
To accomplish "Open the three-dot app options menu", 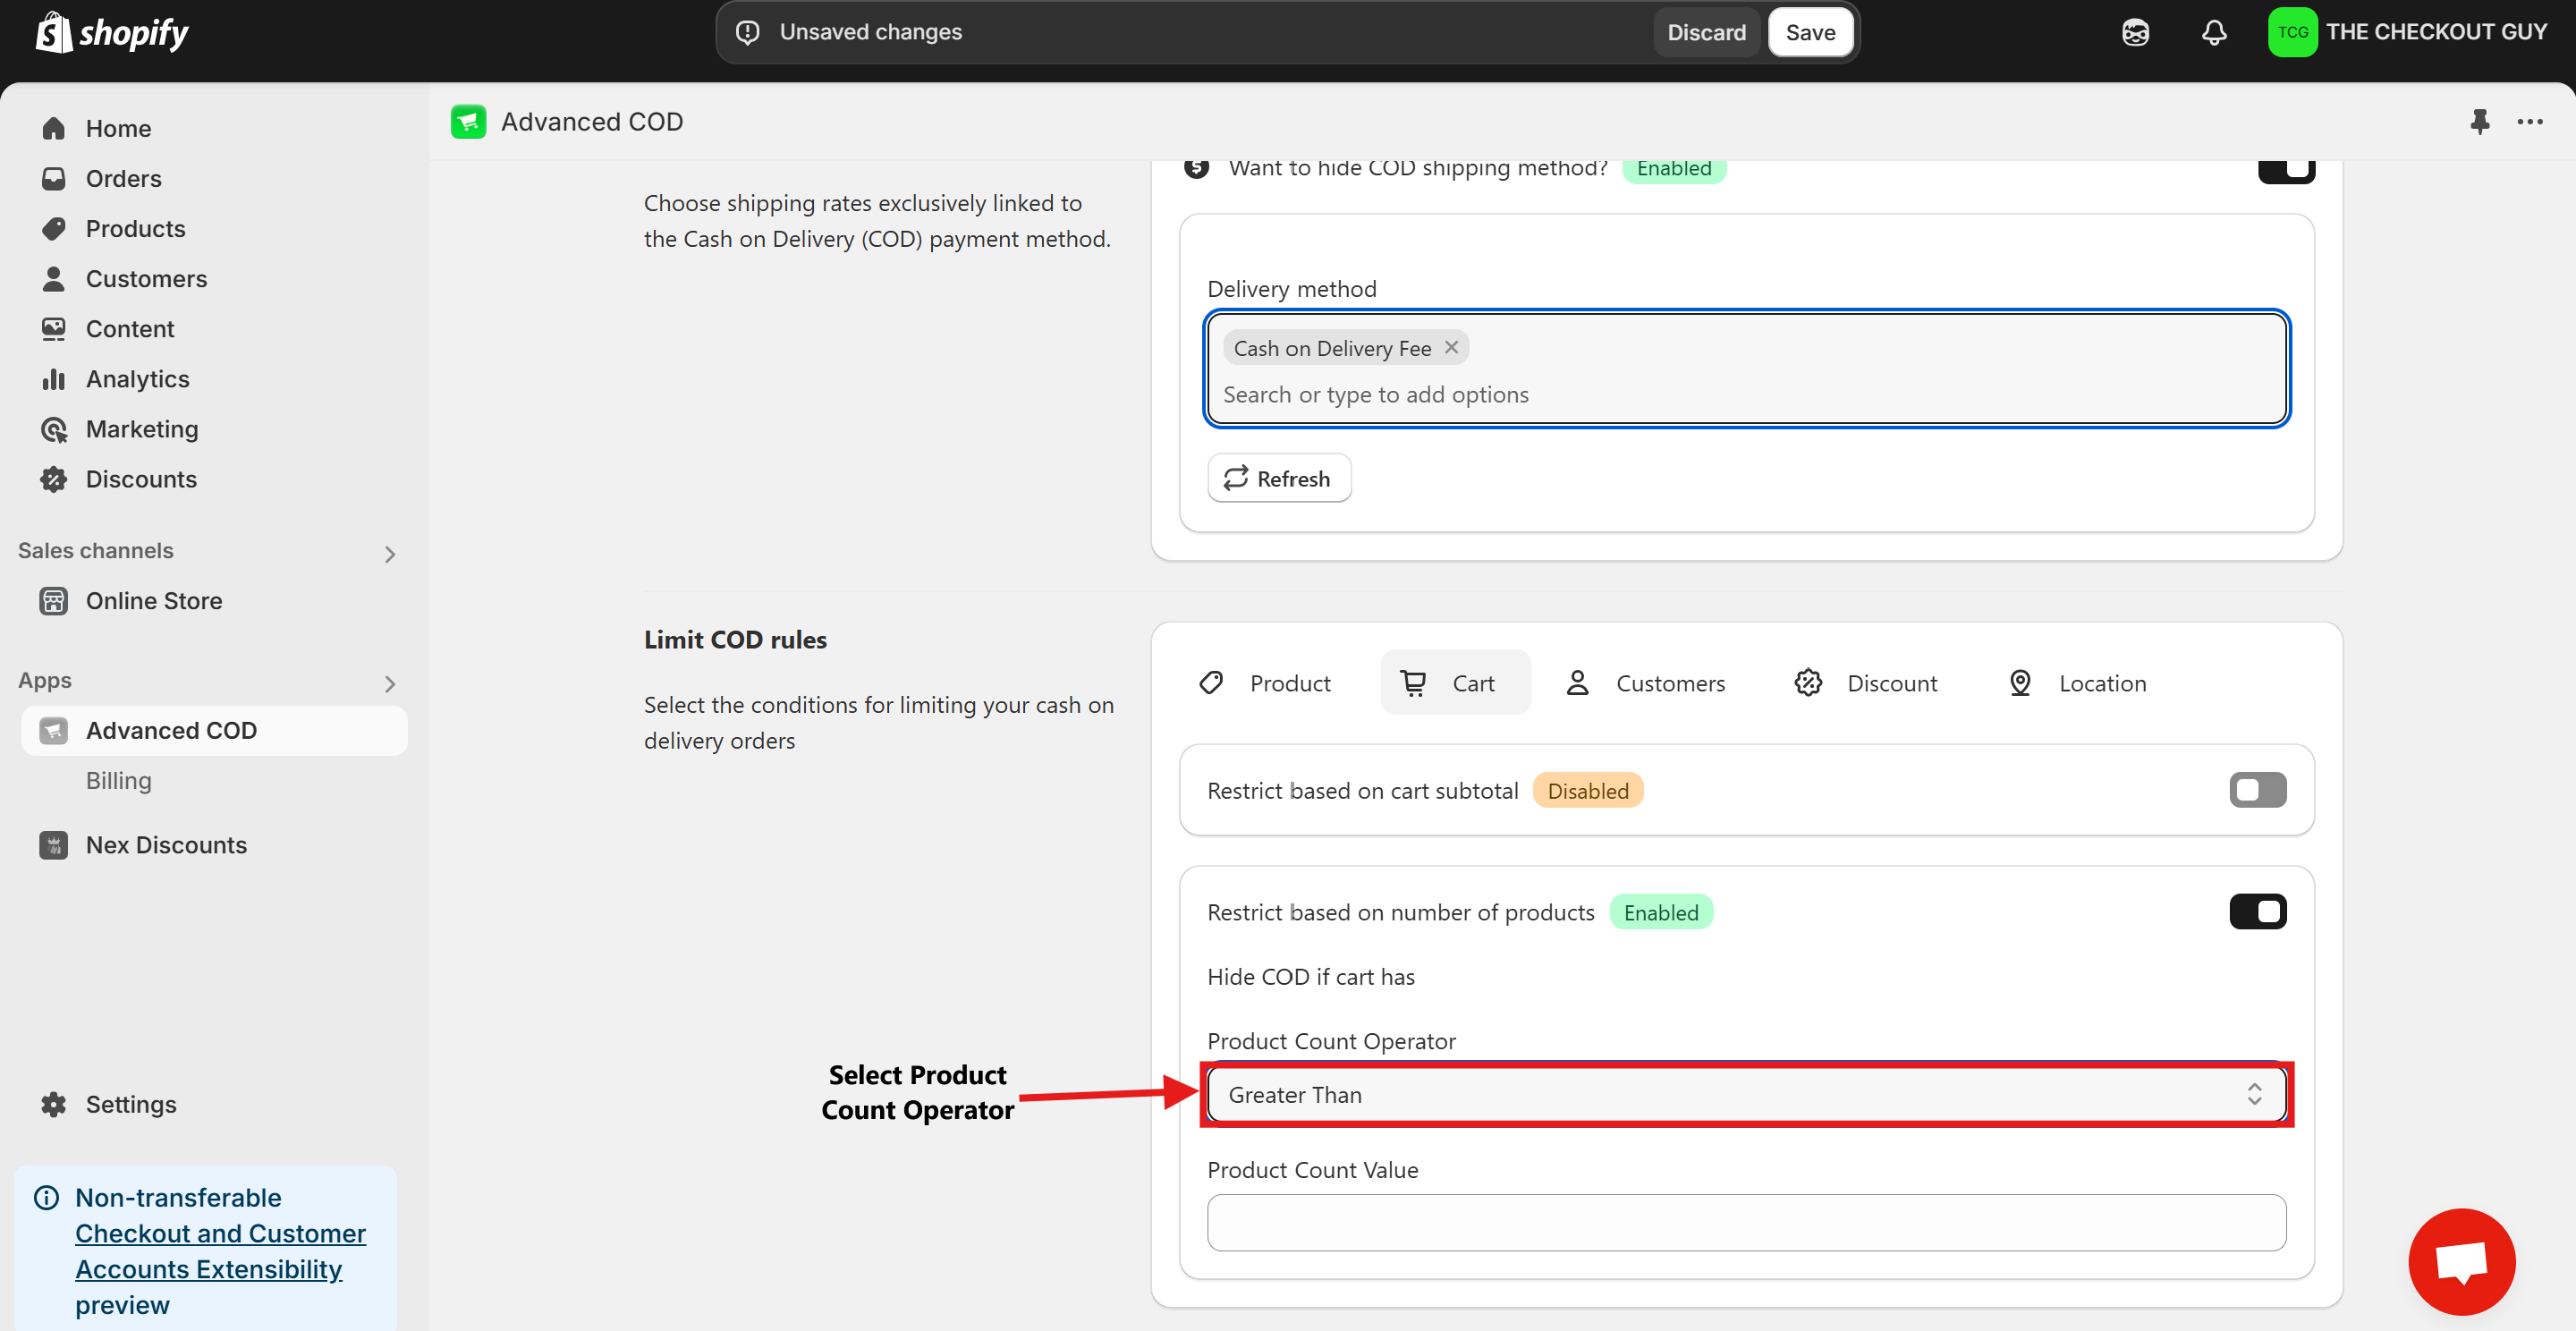I will click(x=2530, y=122).
